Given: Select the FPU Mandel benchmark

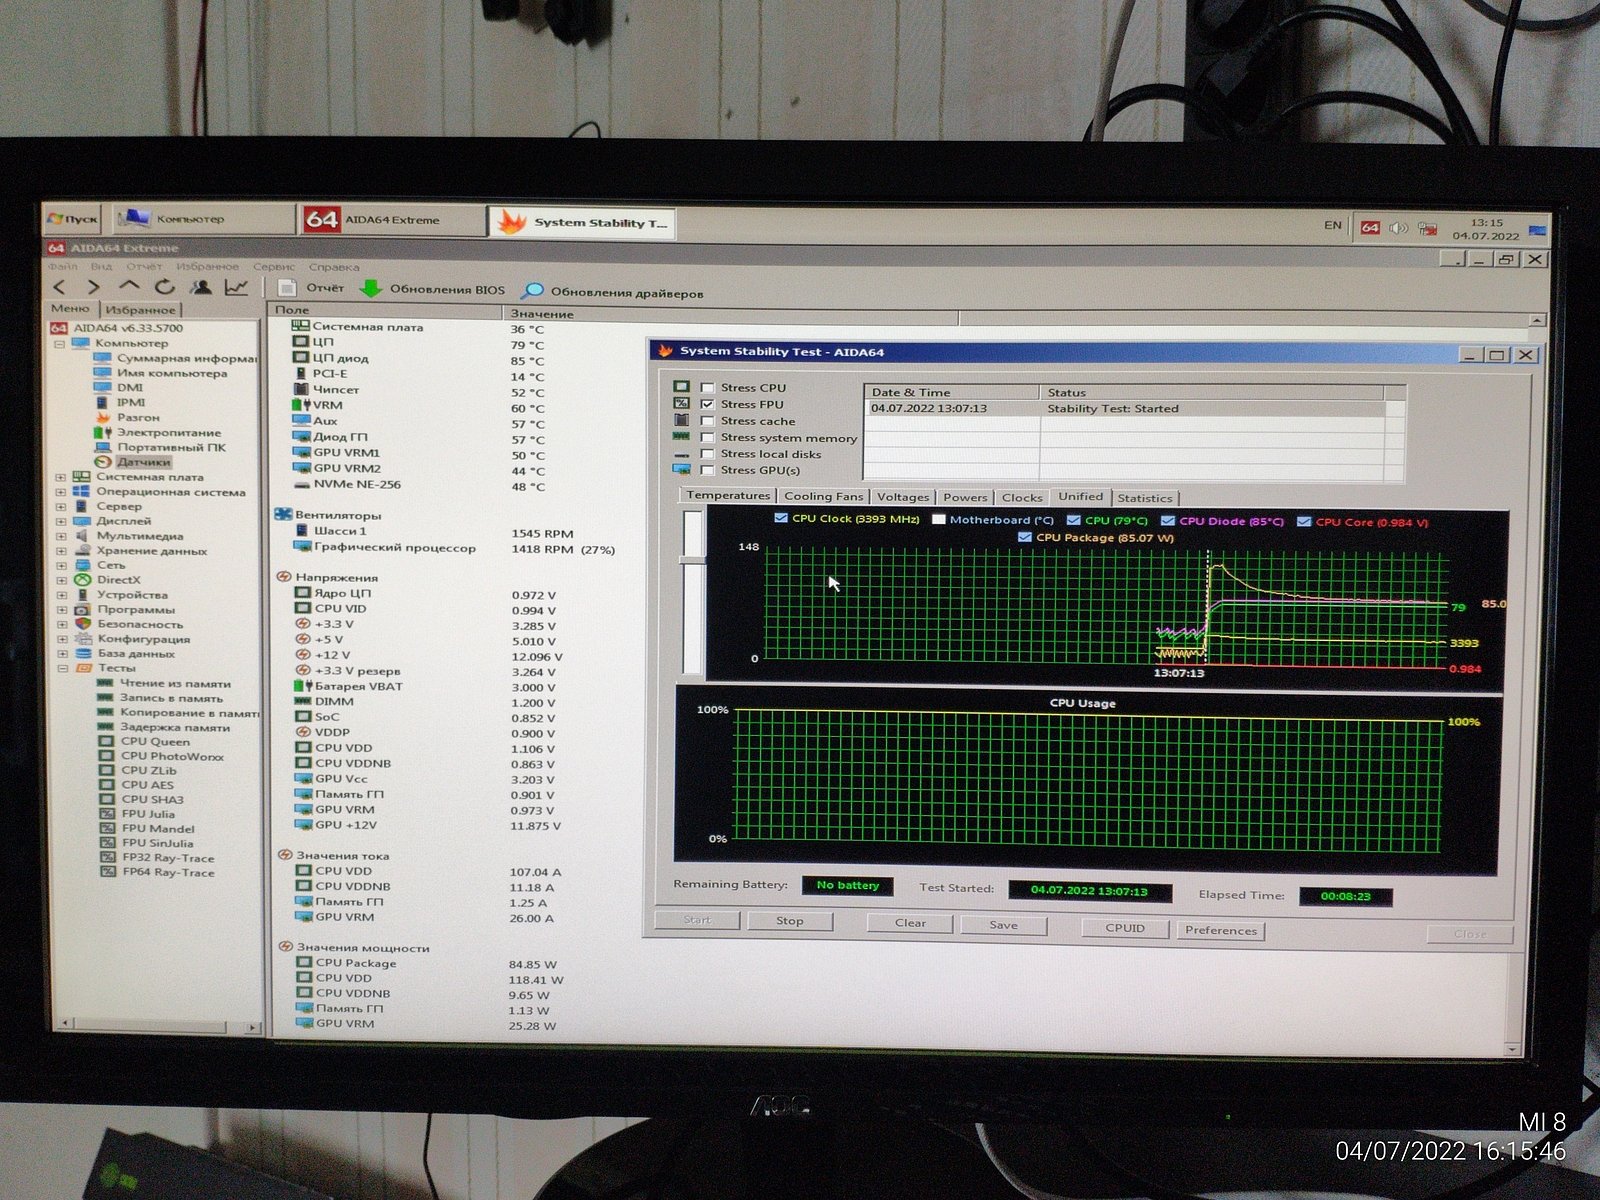Looking at the screenshot, I should [x=147, y=828].
